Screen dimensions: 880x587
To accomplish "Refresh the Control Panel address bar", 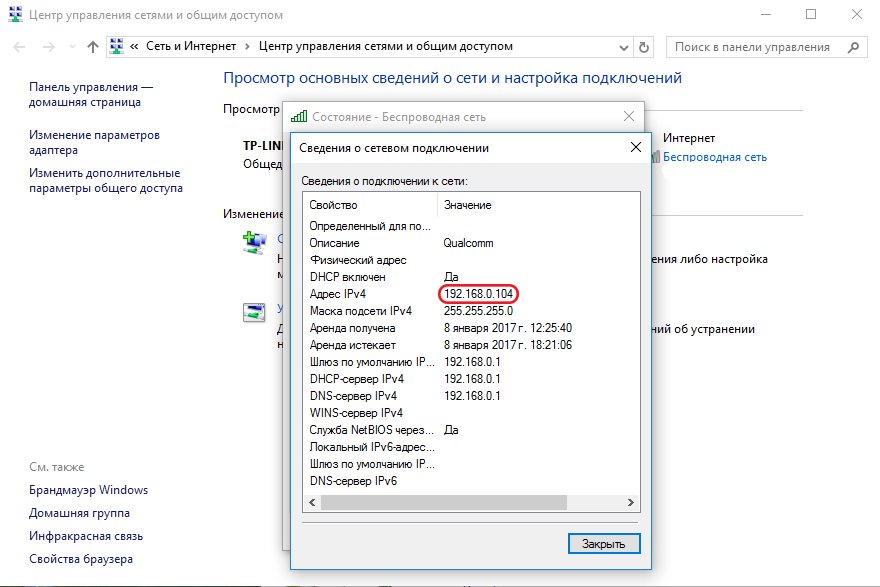I will click(x=645, y=47).
